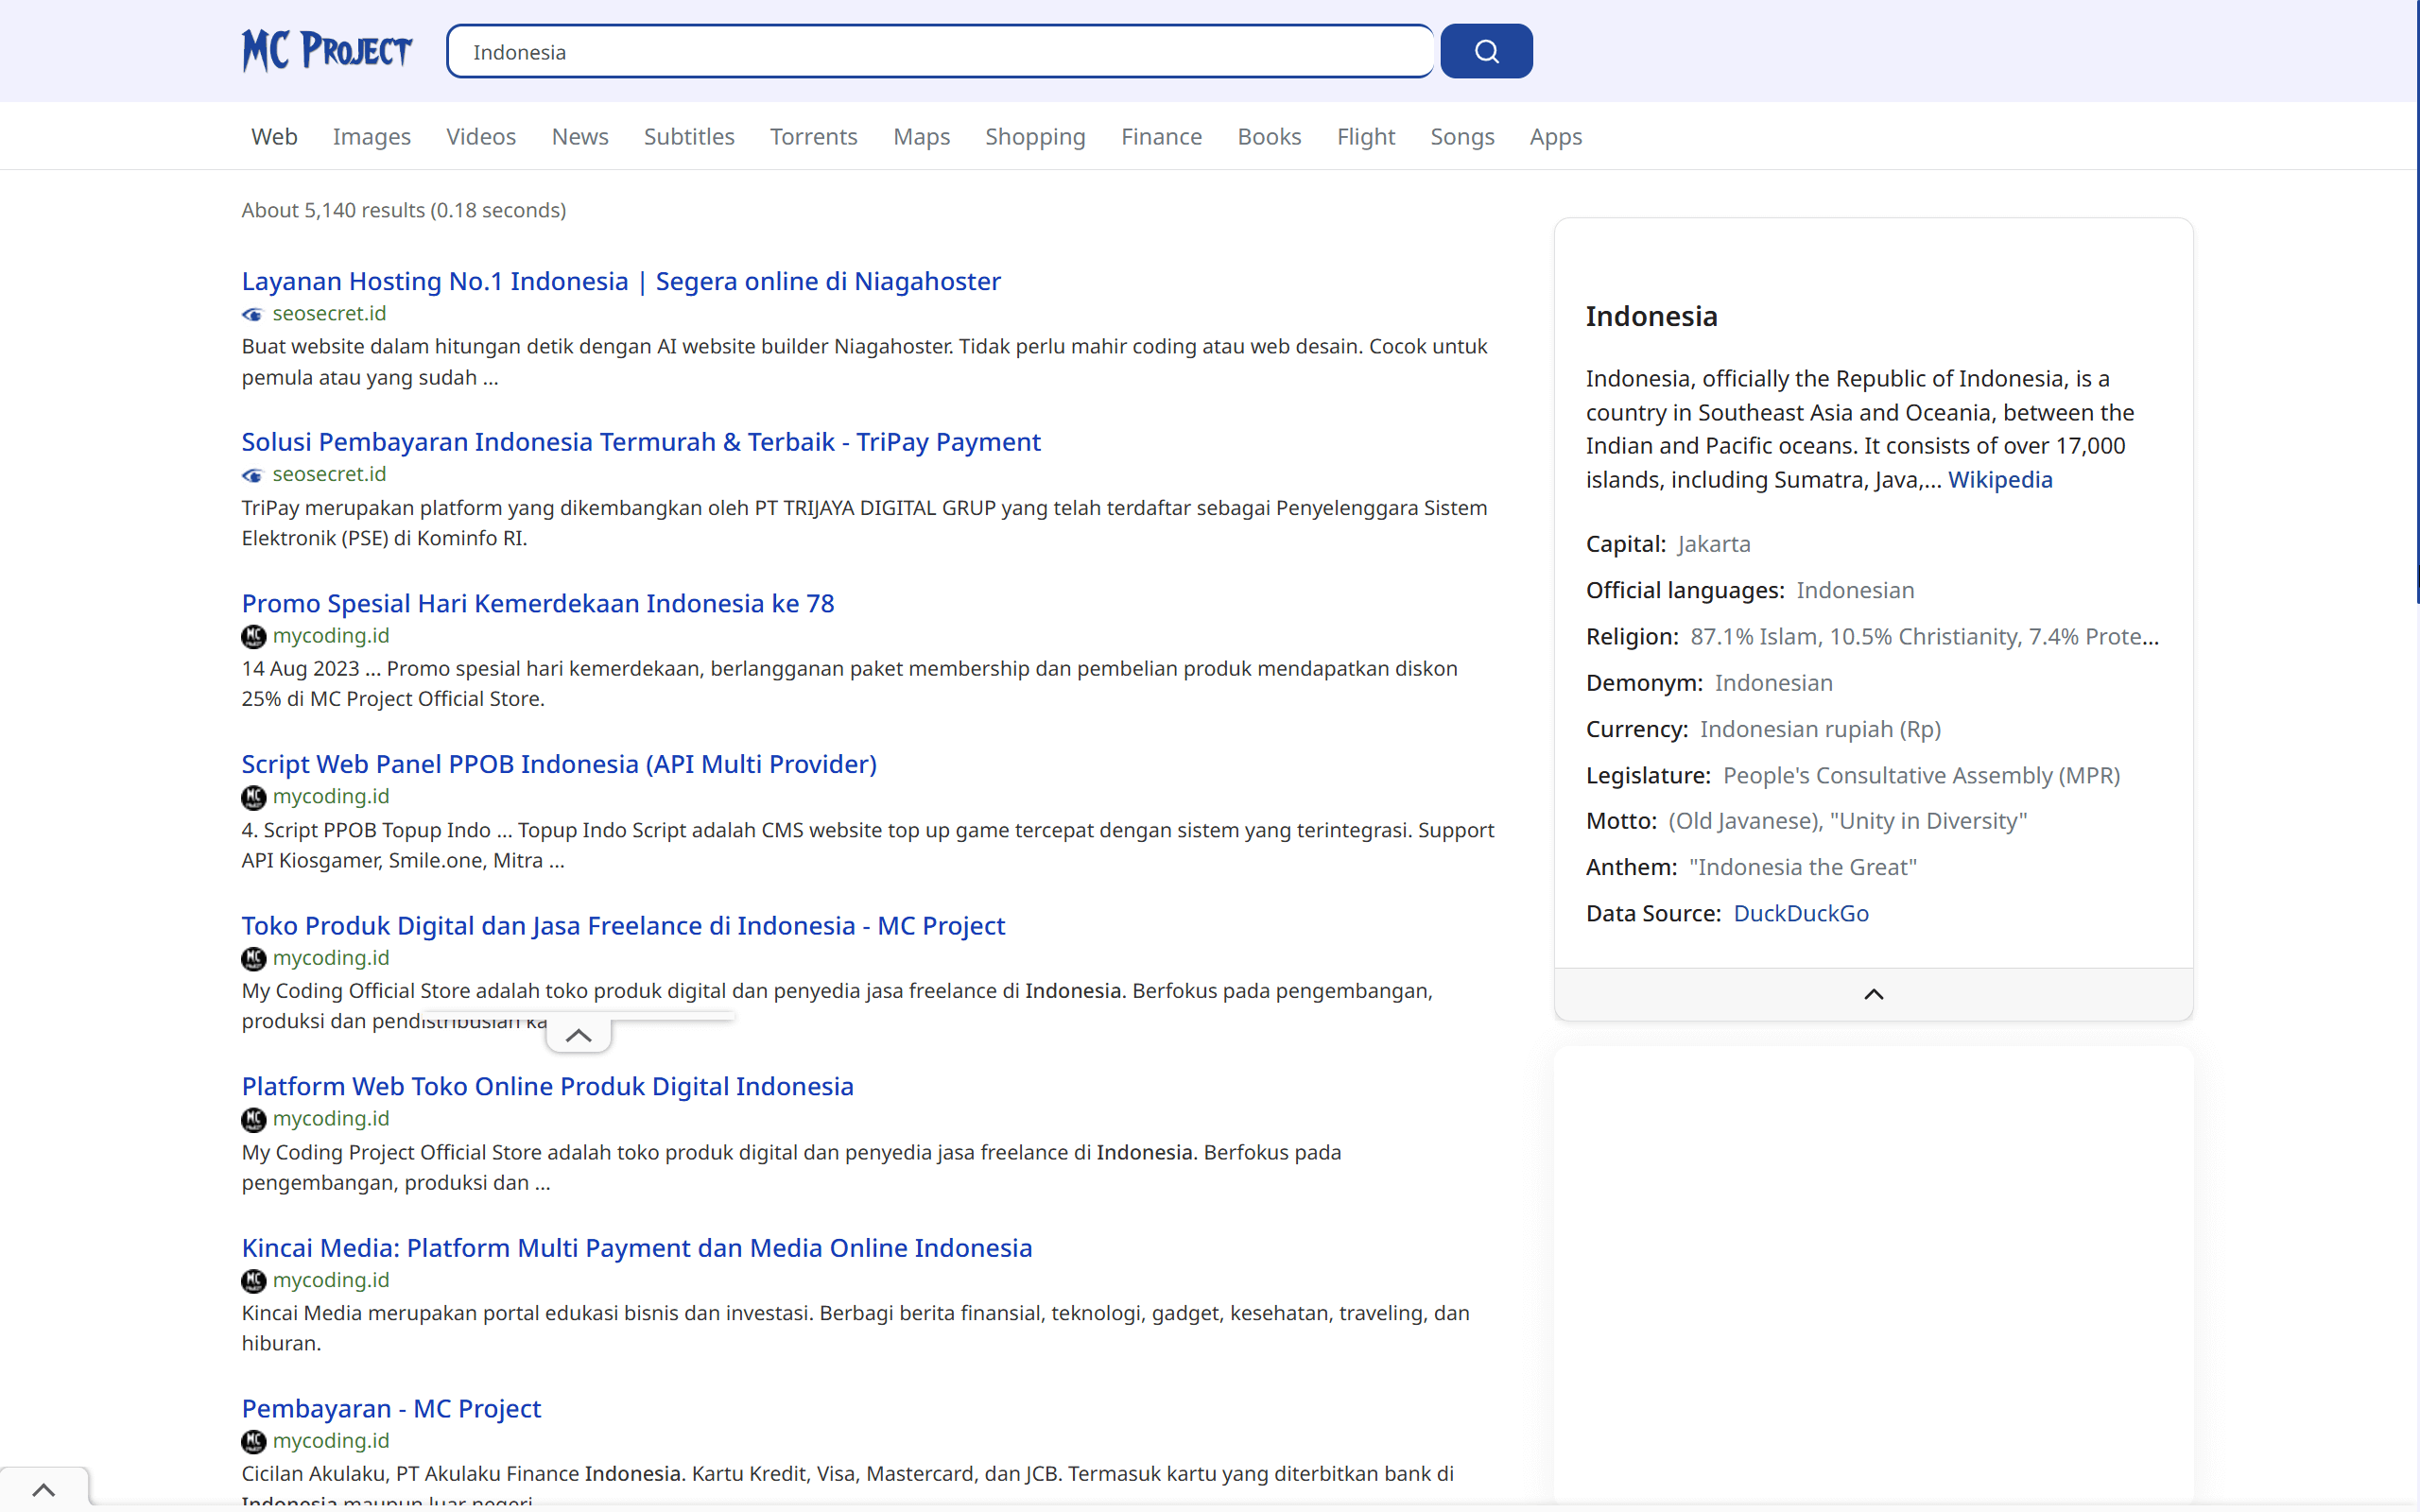Click the seosecret.id favicon under Niagahoster result
2420x1512 pixels.
[252, 313]
